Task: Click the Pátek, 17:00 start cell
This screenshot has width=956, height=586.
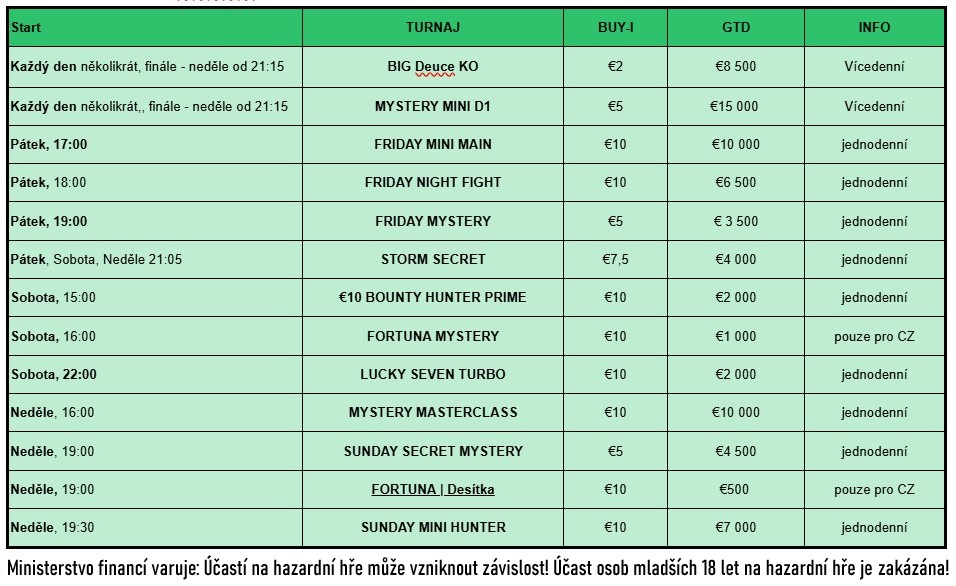Action: 155,145
